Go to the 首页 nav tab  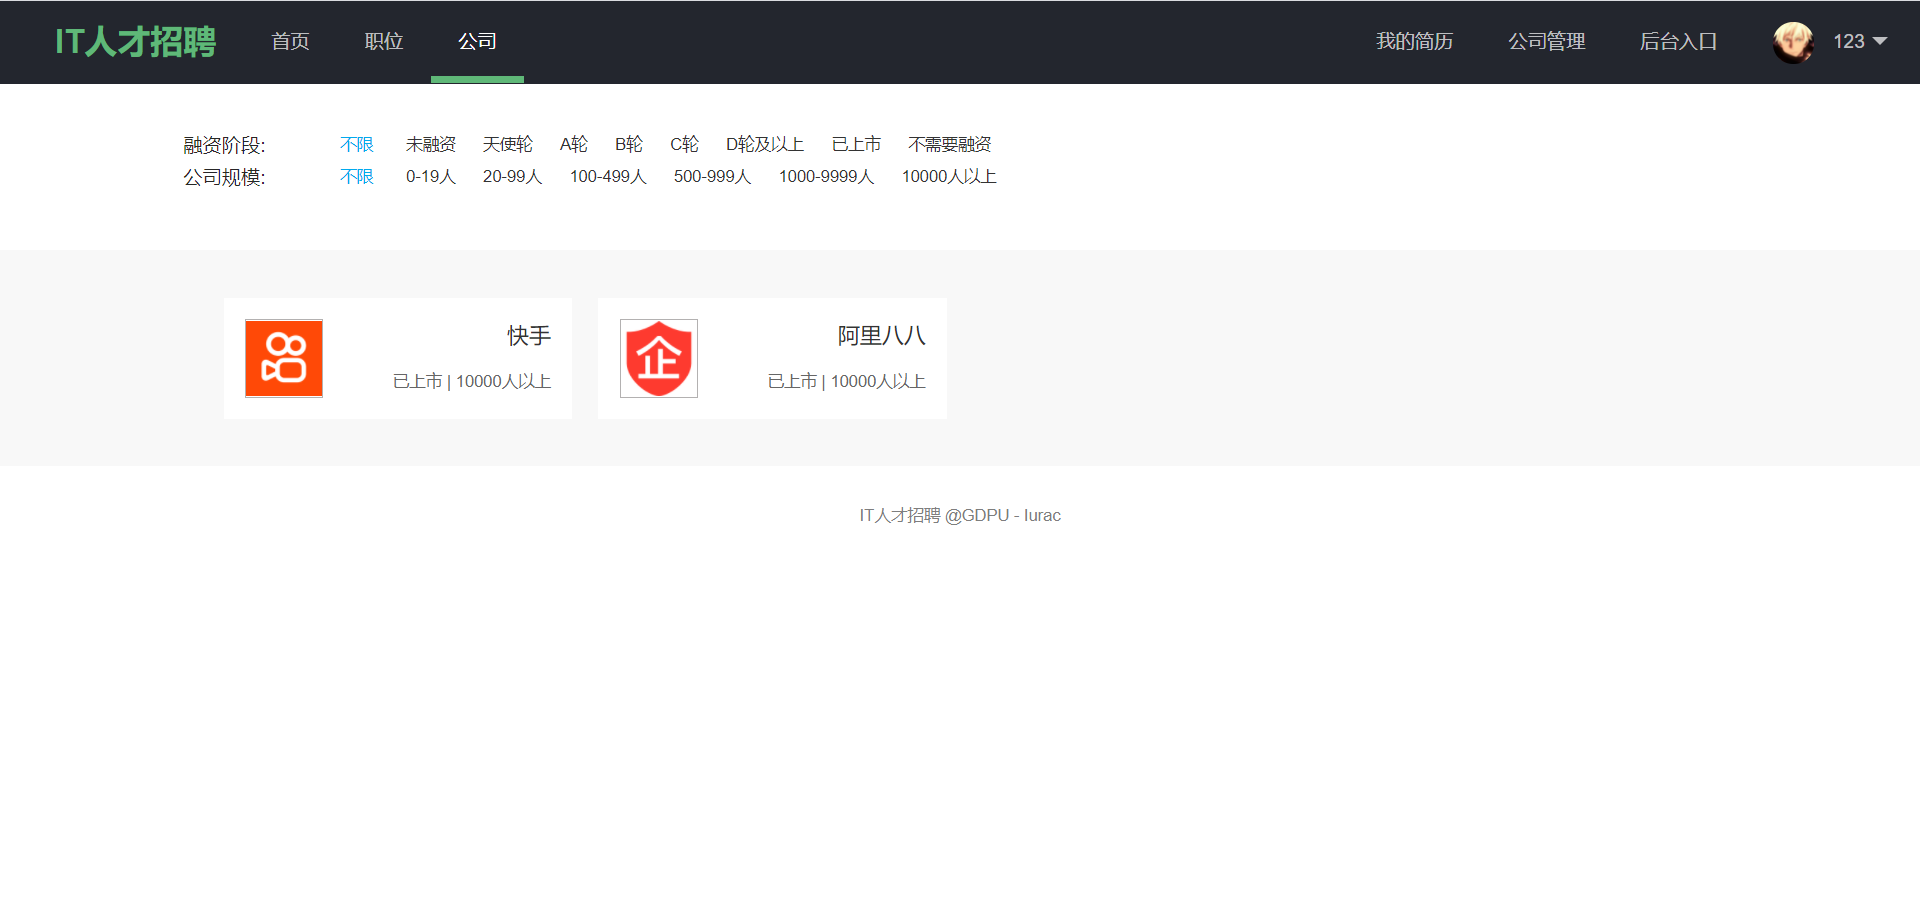290,41
